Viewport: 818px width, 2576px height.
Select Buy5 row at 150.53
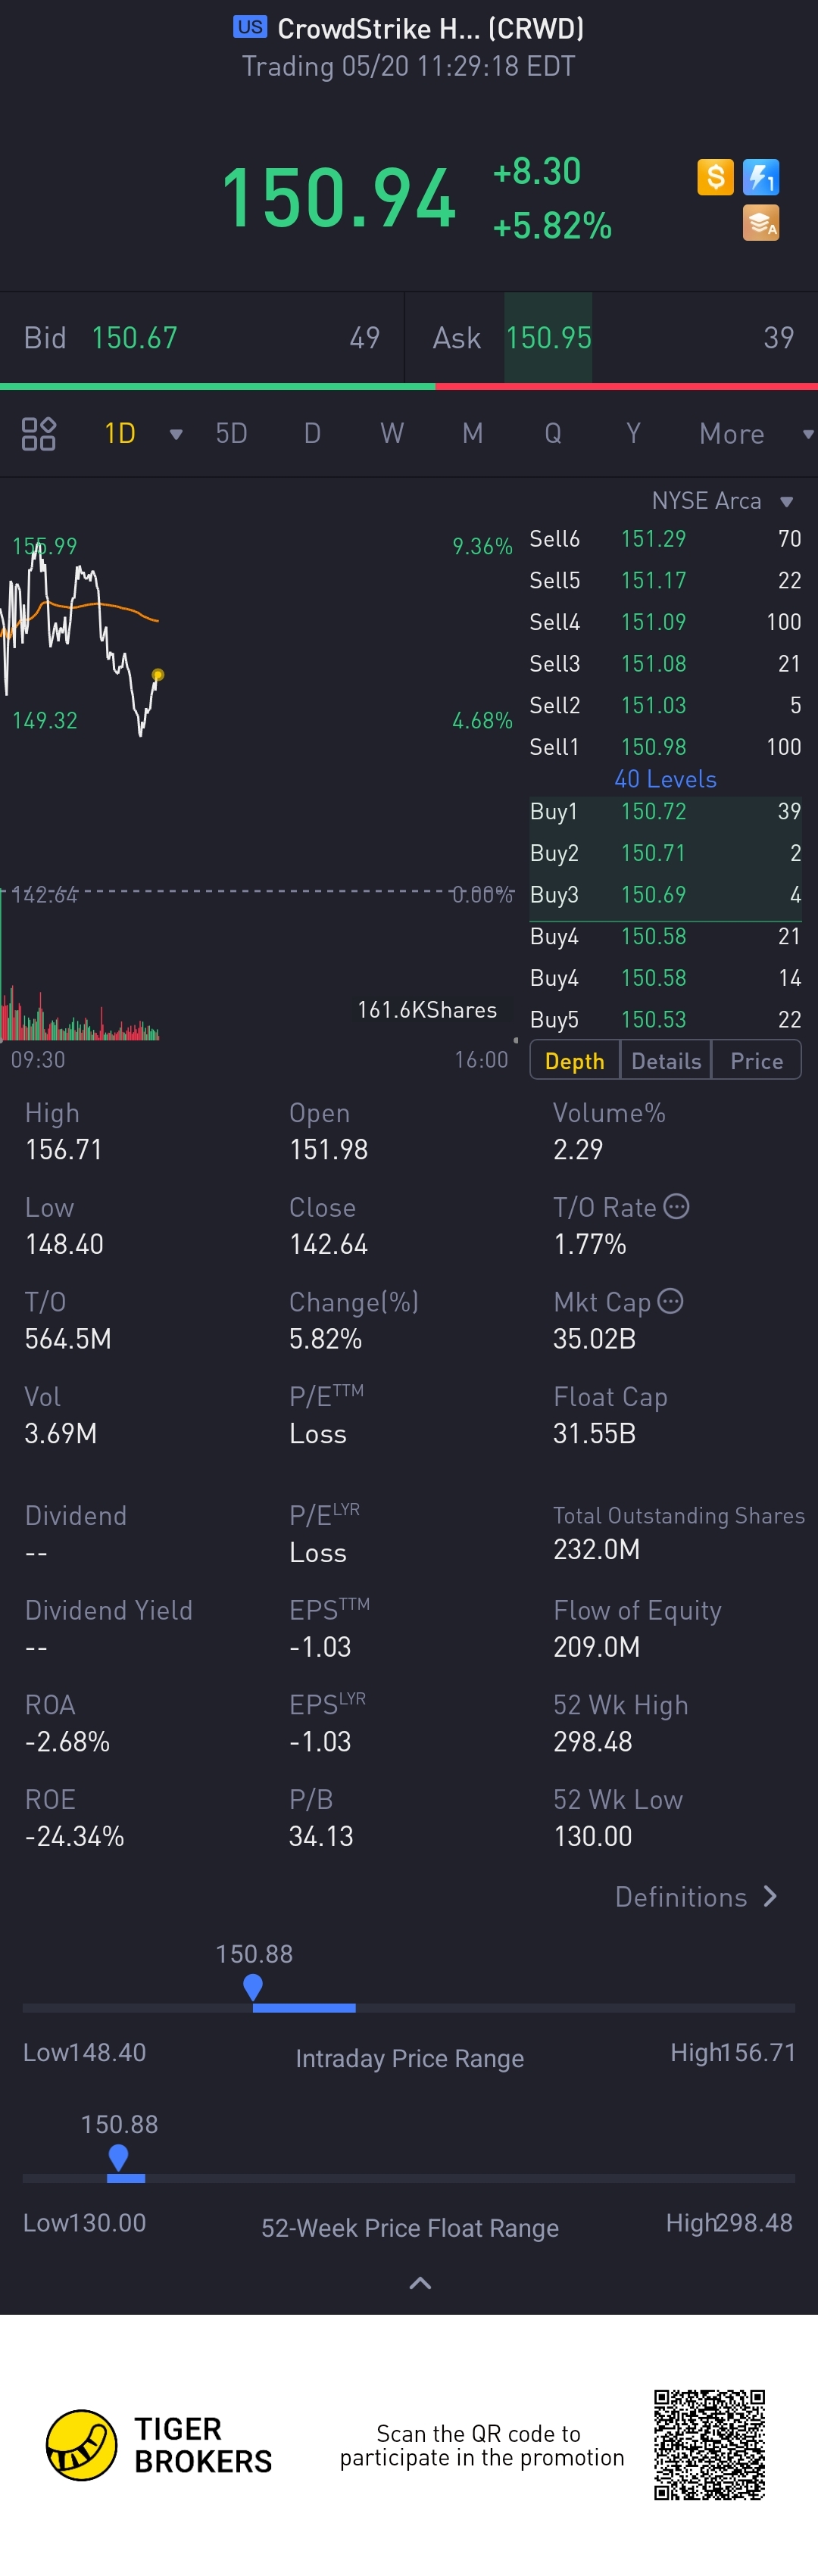[665, 1020]
